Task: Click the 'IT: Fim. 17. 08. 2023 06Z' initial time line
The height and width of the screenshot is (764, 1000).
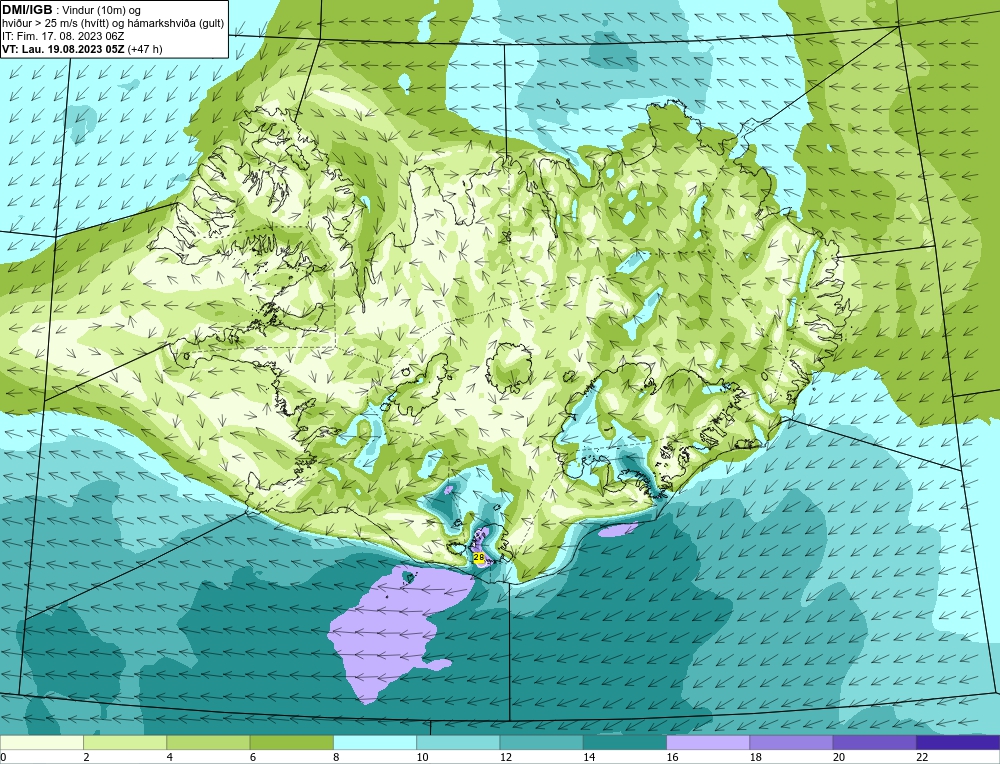Action: coord(63,36)
